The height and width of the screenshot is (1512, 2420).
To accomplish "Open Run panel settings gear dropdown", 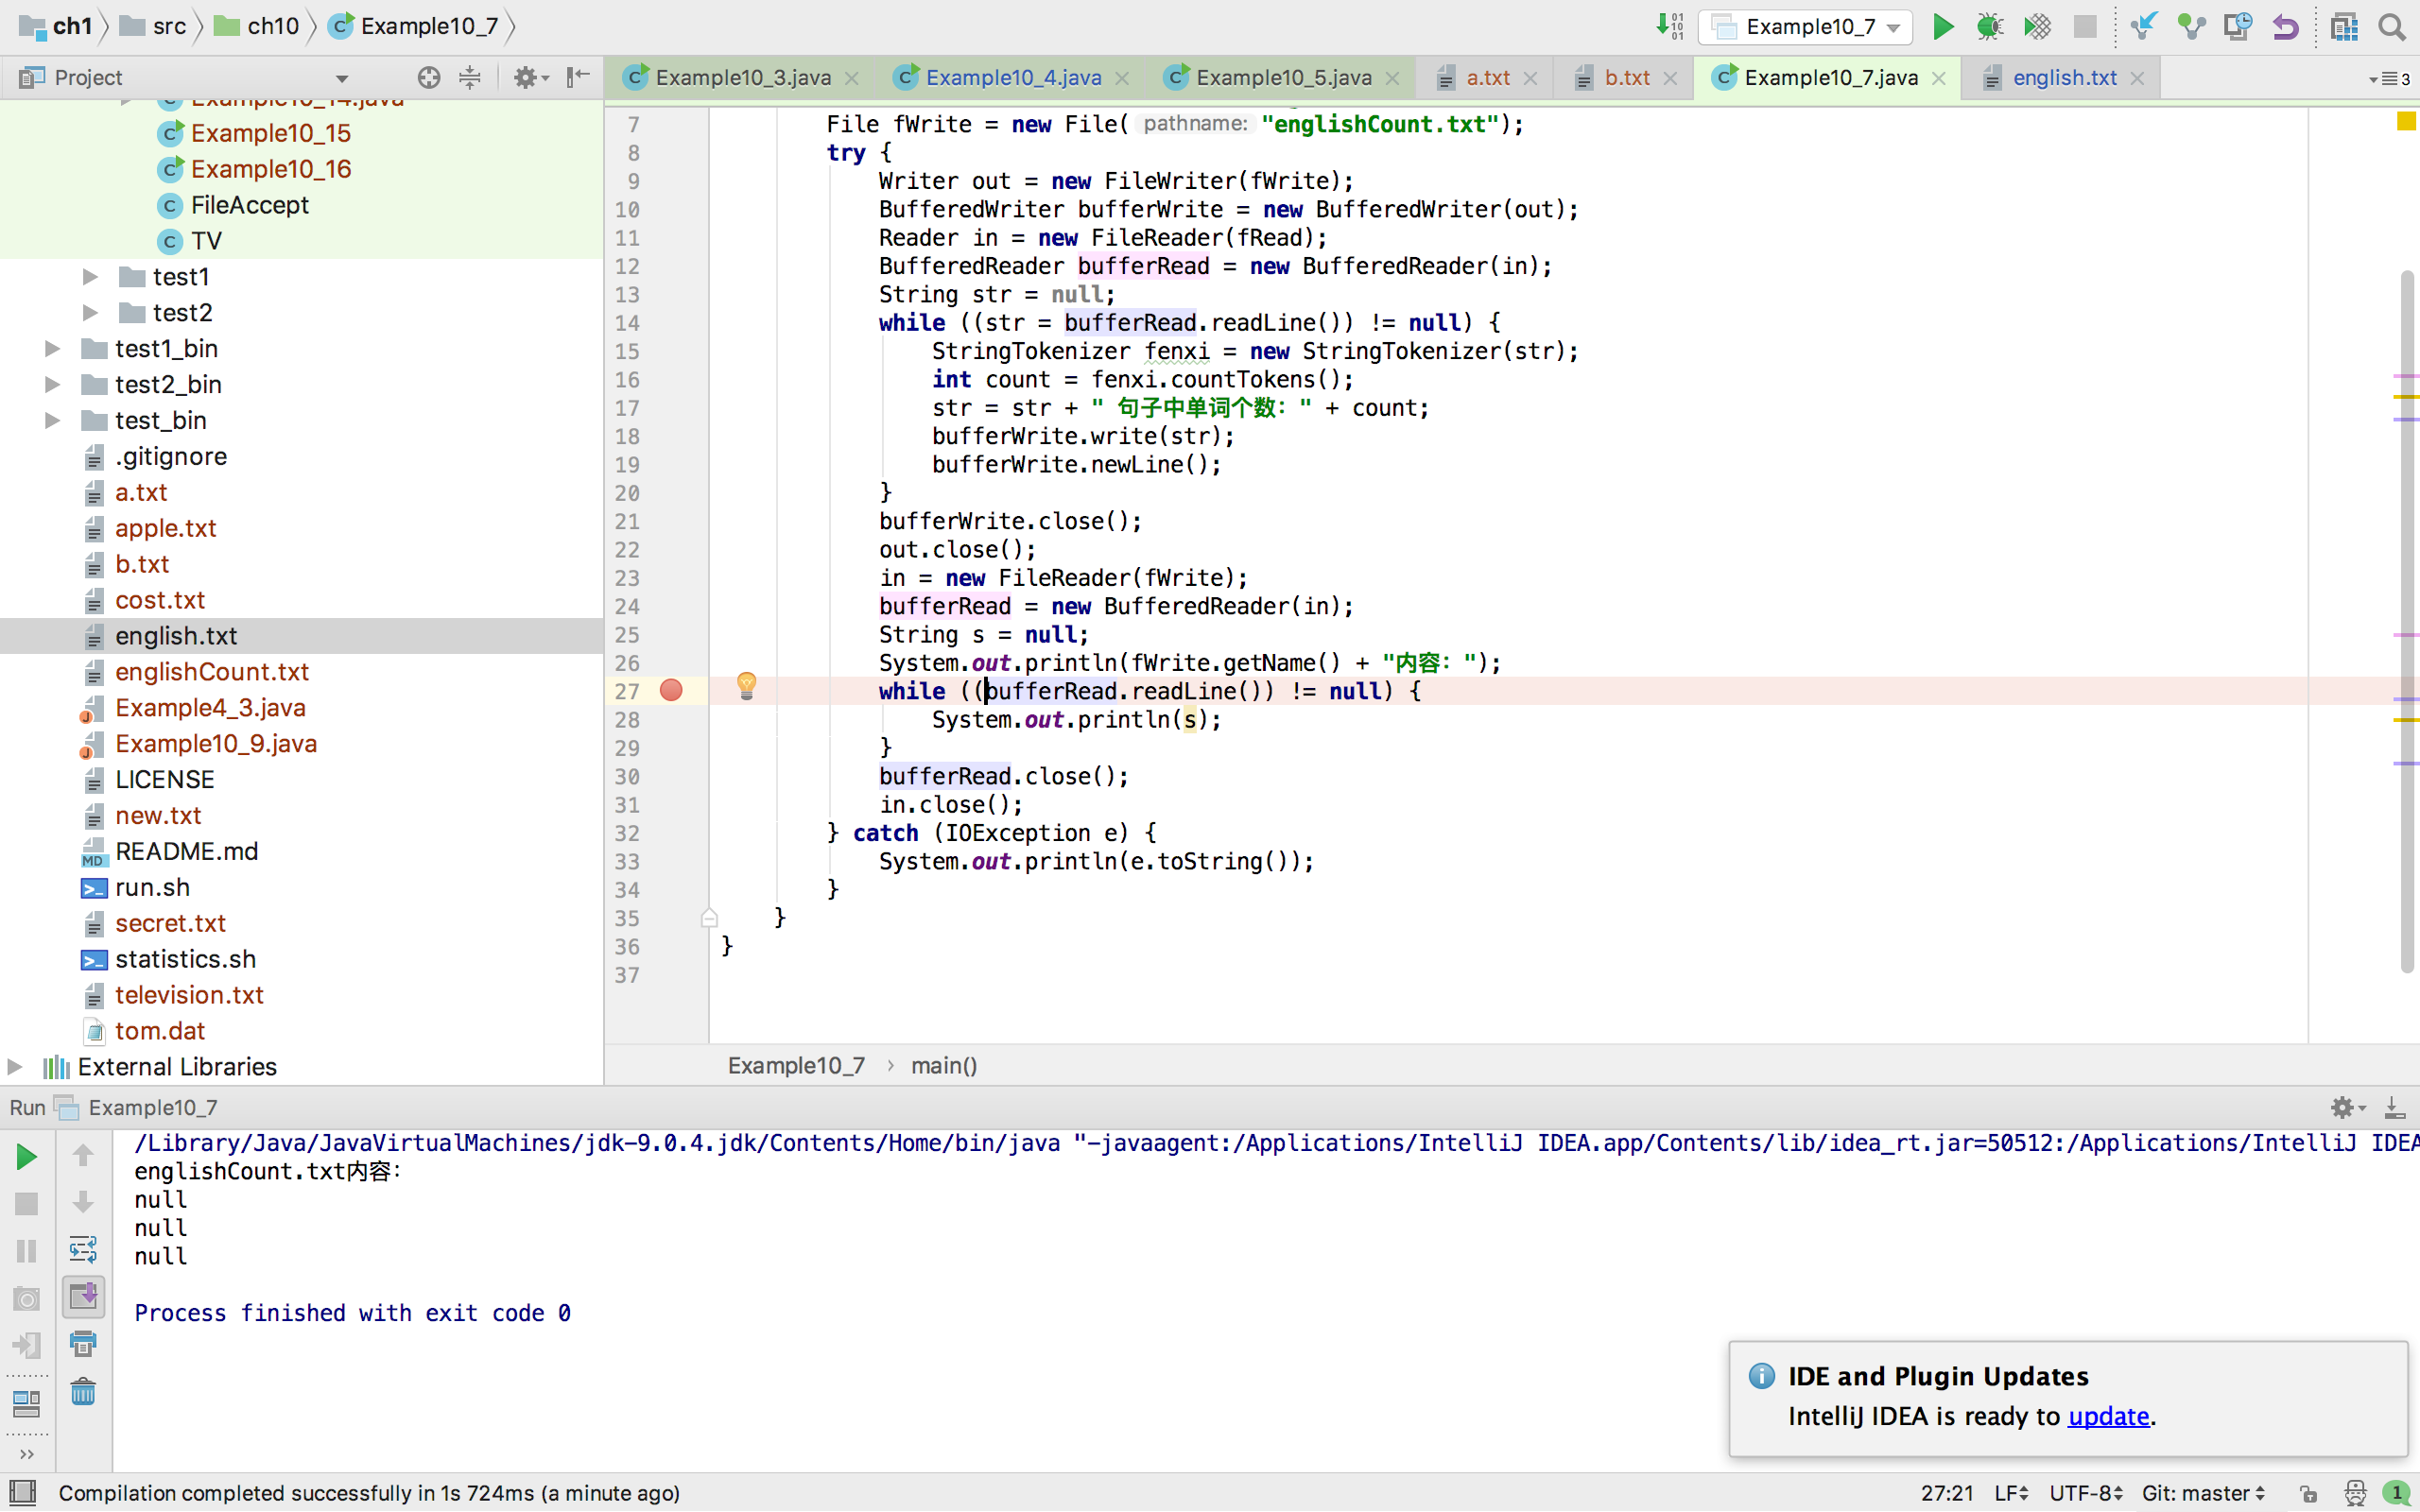I will [2347, 1107].
